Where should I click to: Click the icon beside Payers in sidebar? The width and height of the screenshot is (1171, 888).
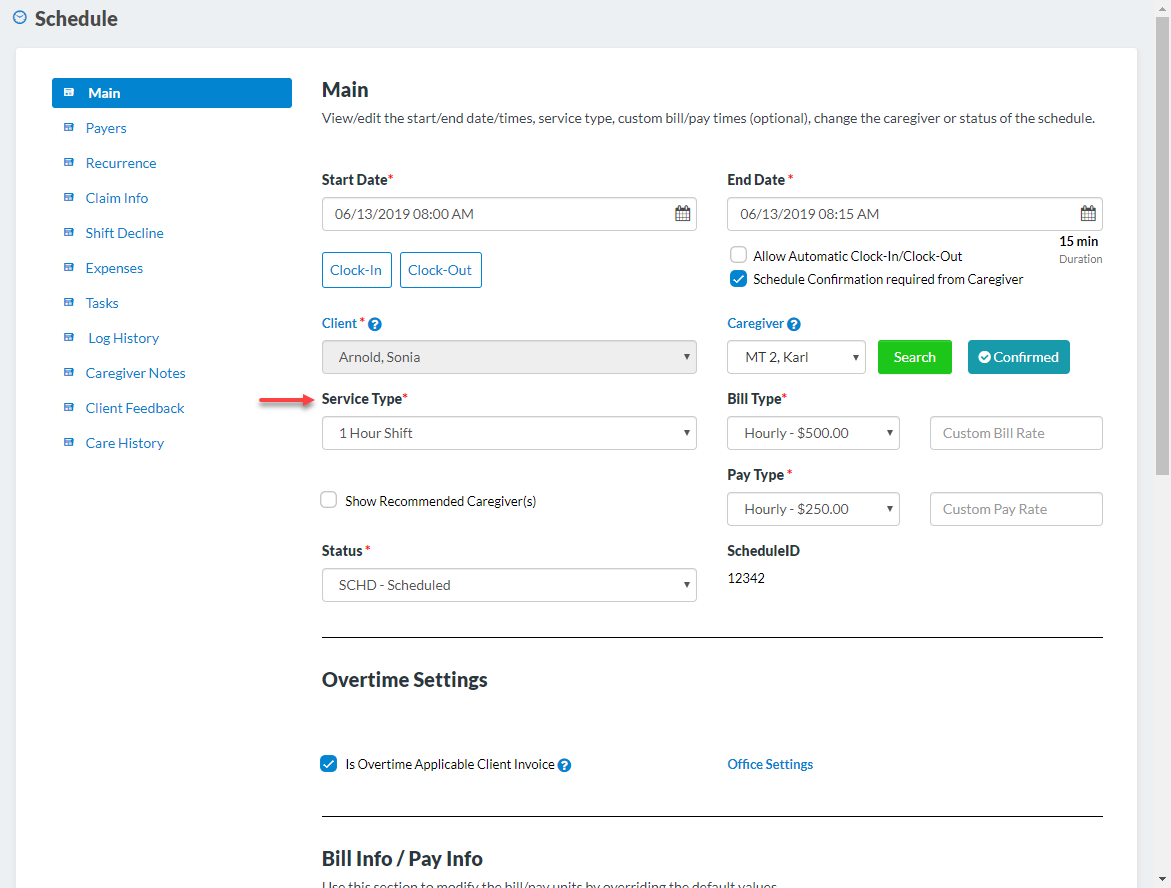[69, 128]
